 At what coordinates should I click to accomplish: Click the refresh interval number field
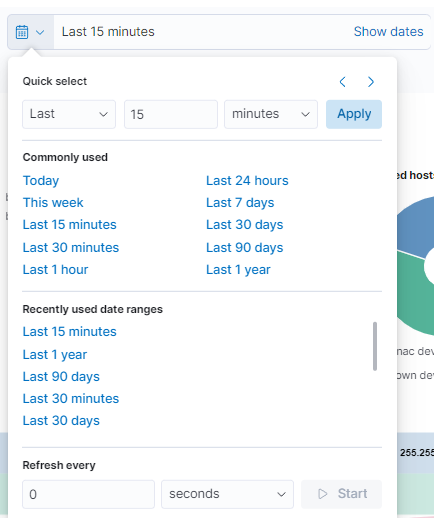pyautogui.click(x=88, y=494)
